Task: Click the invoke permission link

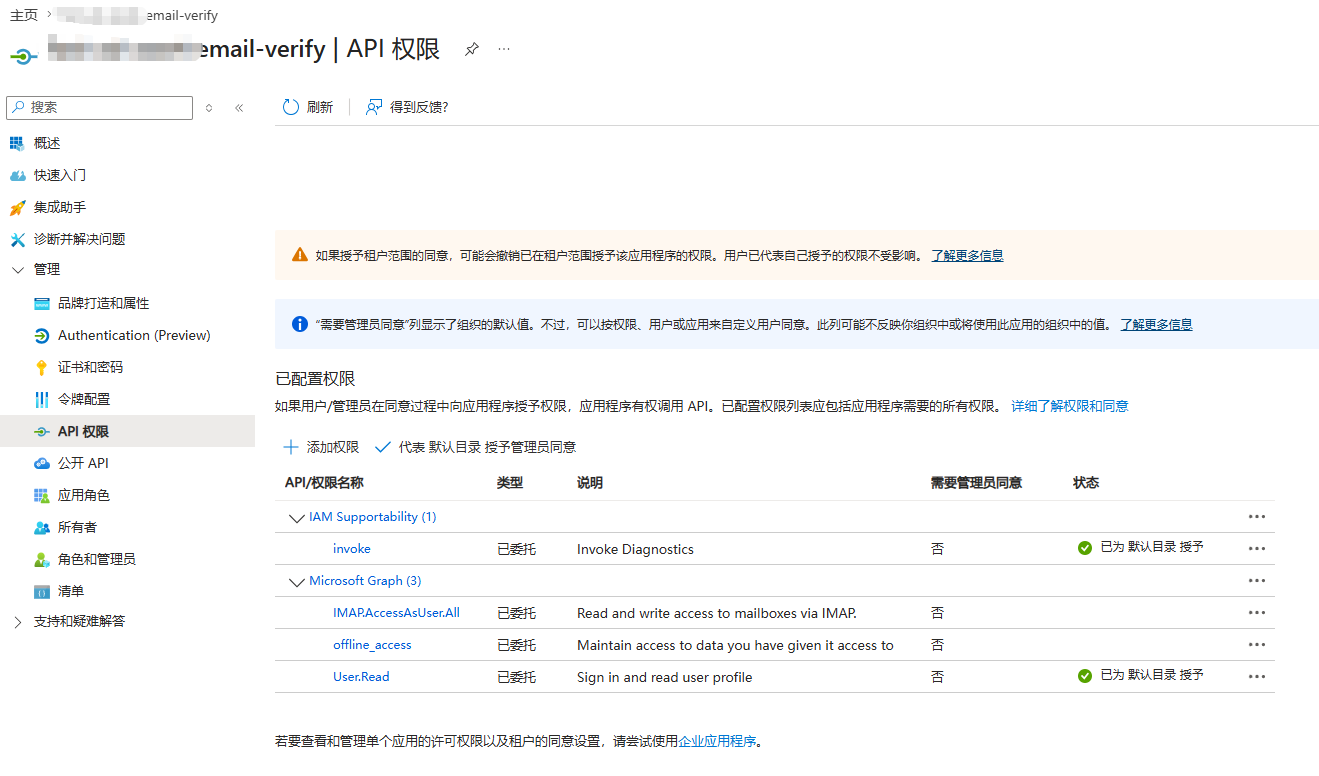Action: point(352,548)
